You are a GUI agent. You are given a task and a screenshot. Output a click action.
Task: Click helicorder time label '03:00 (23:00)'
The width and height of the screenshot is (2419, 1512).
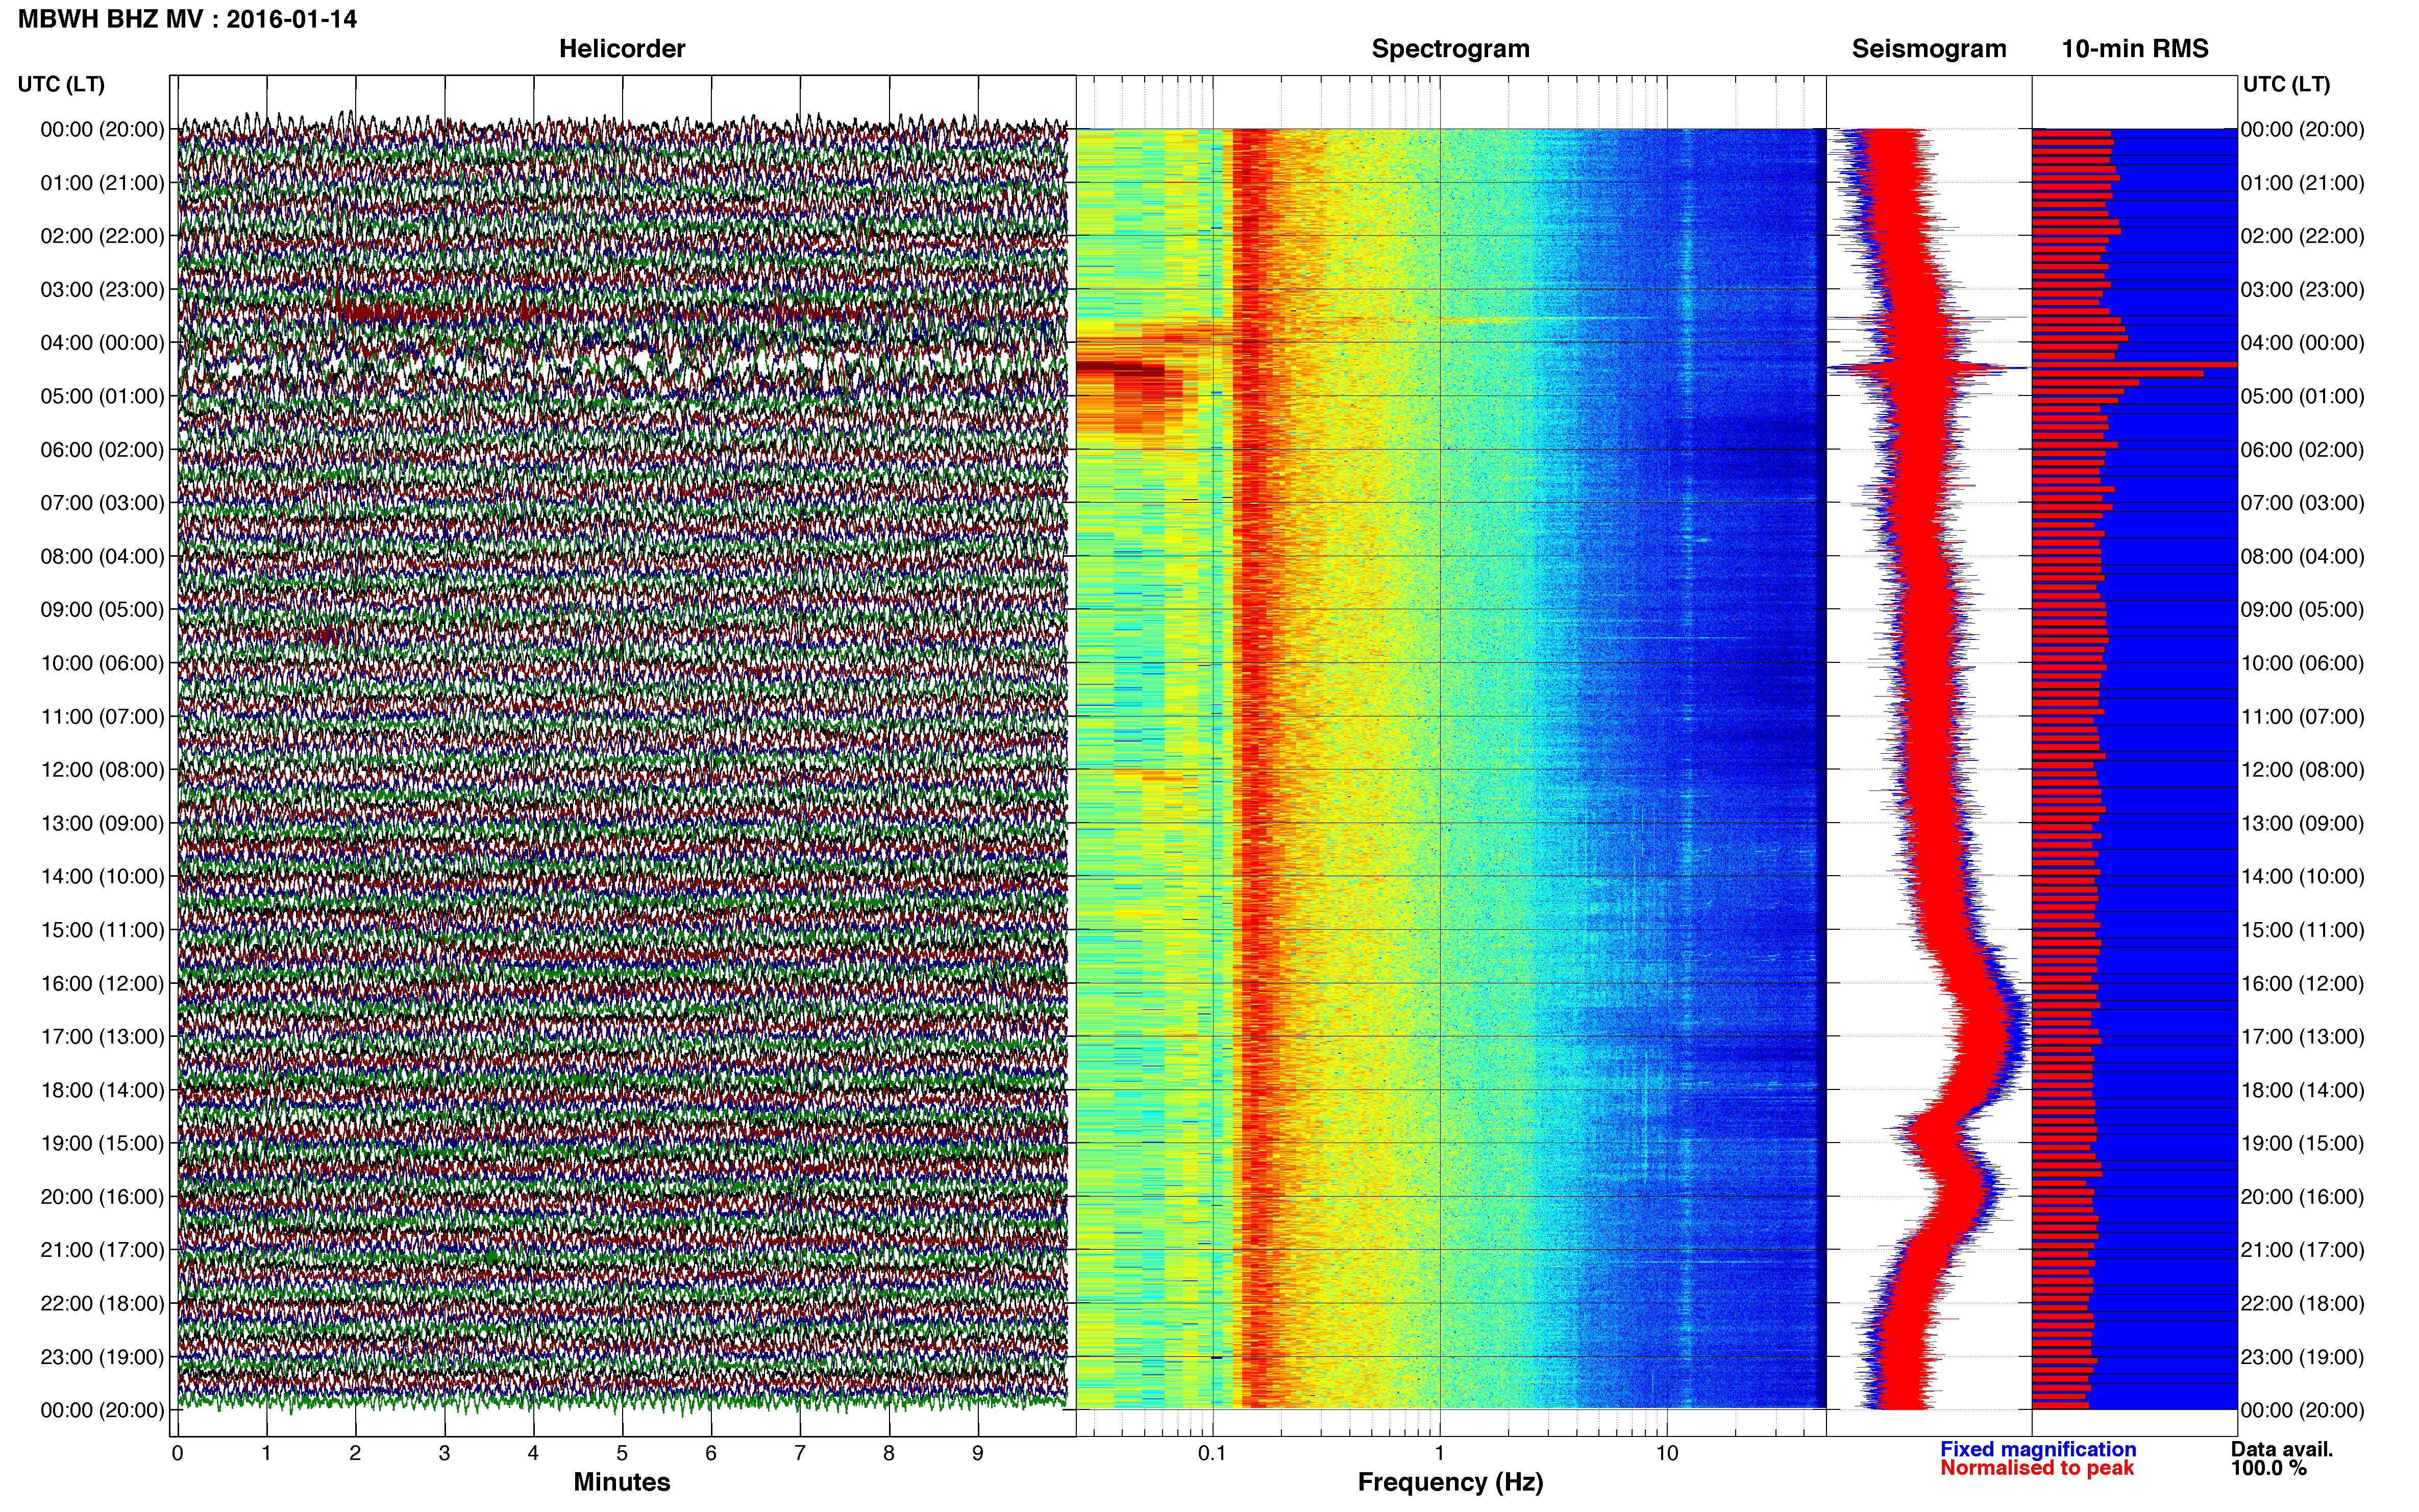point(102,290)
